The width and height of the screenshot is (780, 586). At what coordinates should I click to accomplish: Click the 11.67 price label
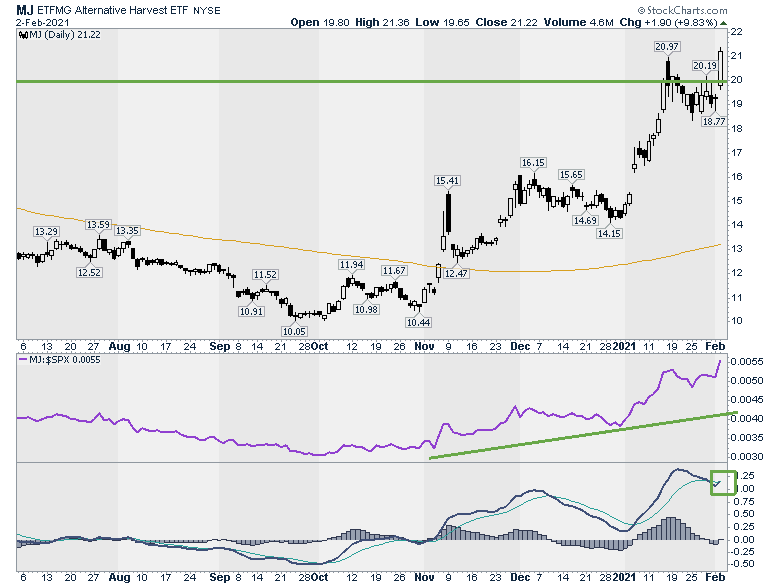point(394,271)
